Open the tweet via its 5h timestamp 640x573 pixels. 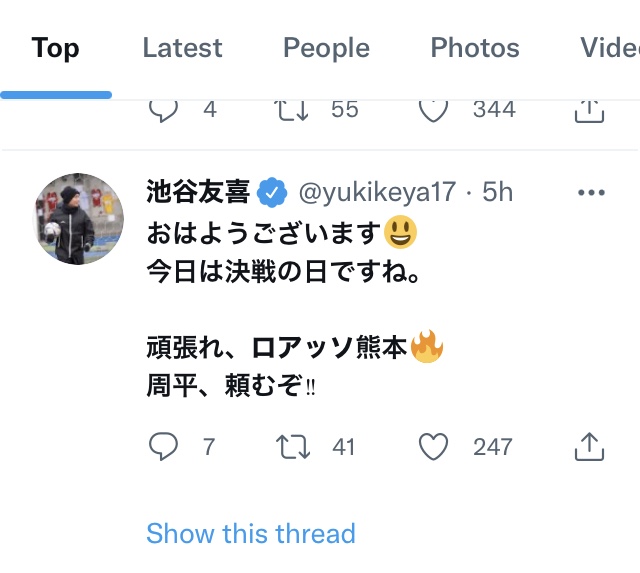[498, 192]
